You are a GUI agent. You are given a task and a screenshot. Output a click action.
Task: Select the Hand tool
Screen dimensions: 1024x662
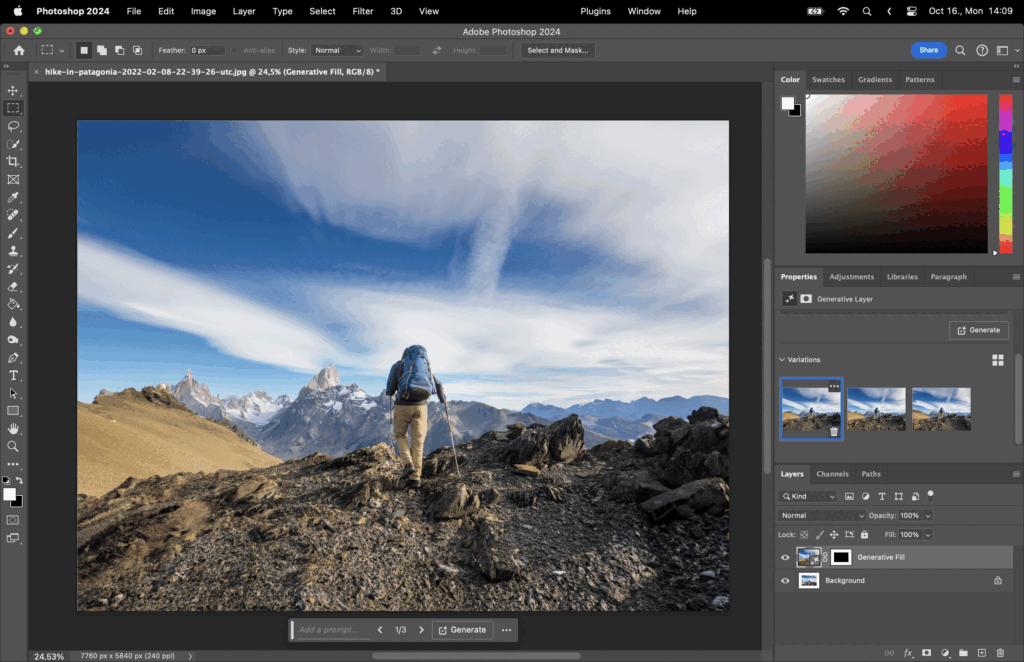click(x=13, y=428)
